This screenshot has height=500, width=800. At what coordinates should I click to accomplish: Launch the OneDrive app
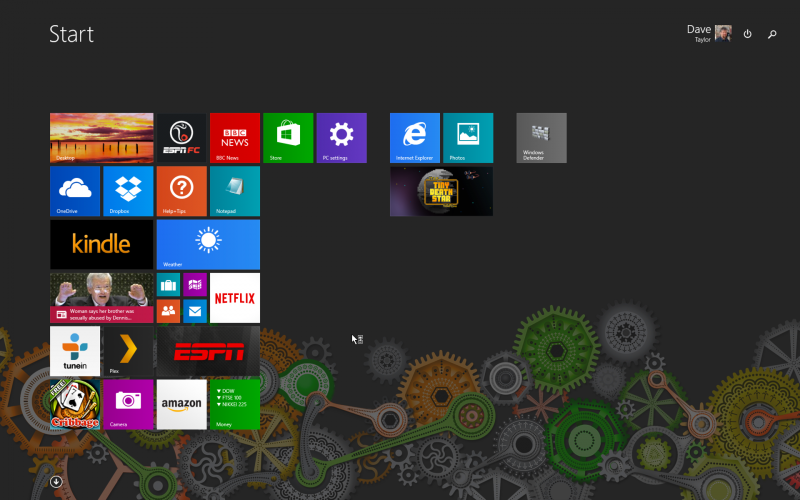click(75, 191)
